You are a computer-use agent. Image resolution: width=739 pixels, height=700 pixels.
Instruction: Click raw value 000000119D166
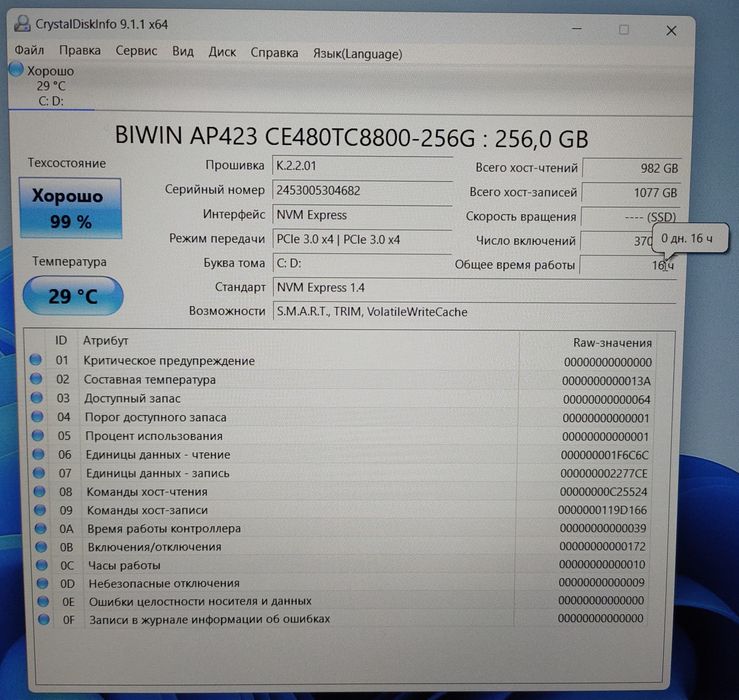[602, 510]
